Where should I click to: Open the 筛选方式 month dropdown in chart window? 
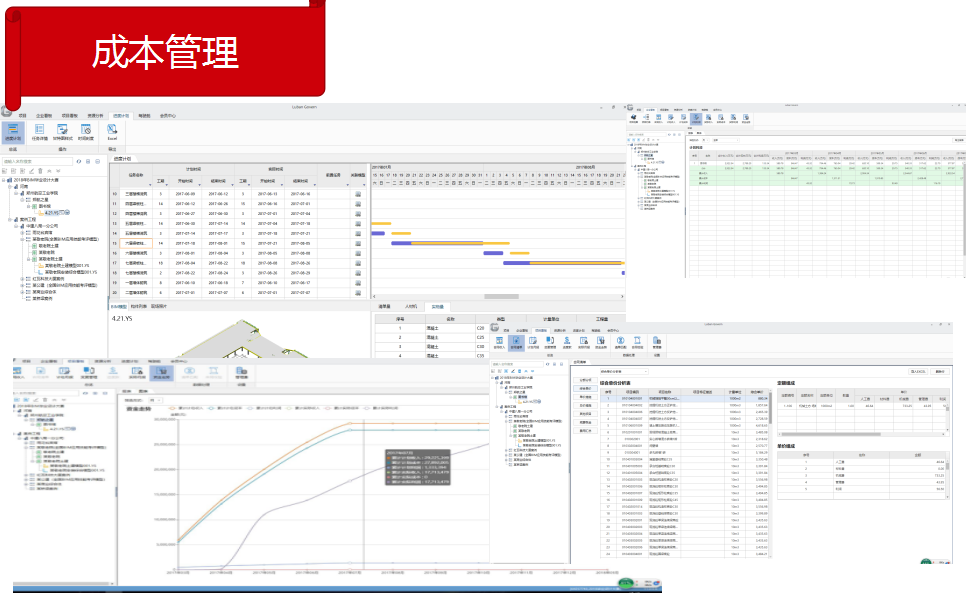pos(156,400)
